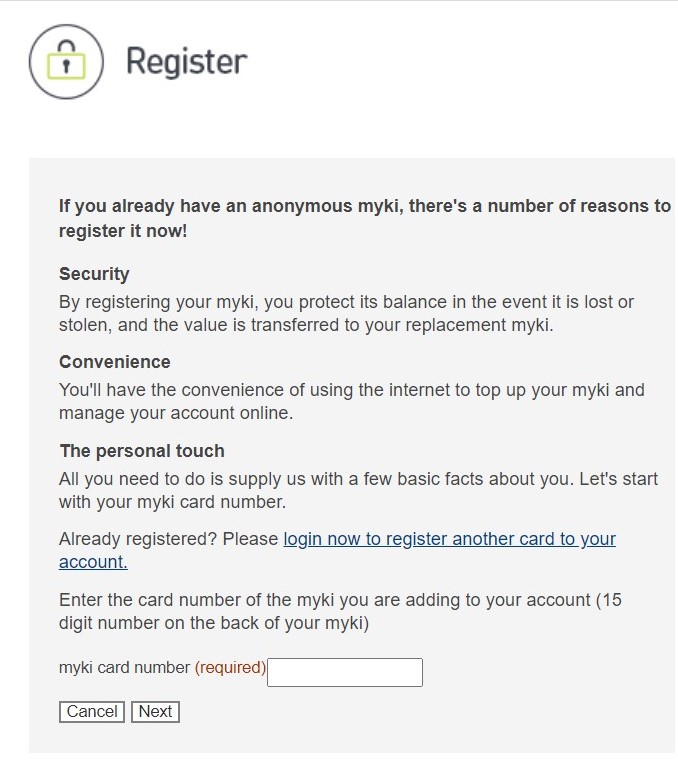The image size is (678, 761).
Task: Click the 'By registering your myki, you protect' line
Action: [347, 302]
